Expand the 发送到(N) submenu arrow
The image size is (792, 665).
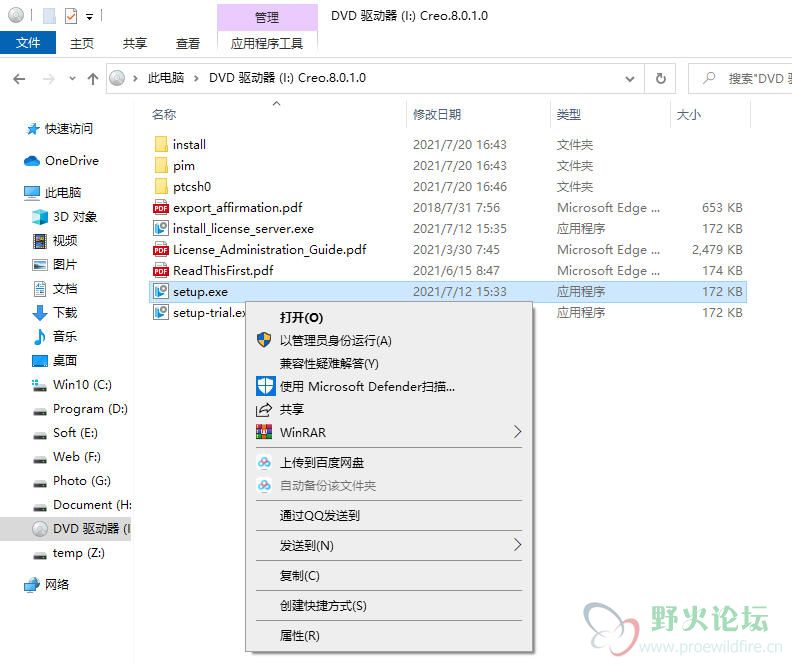coord(517,545)
